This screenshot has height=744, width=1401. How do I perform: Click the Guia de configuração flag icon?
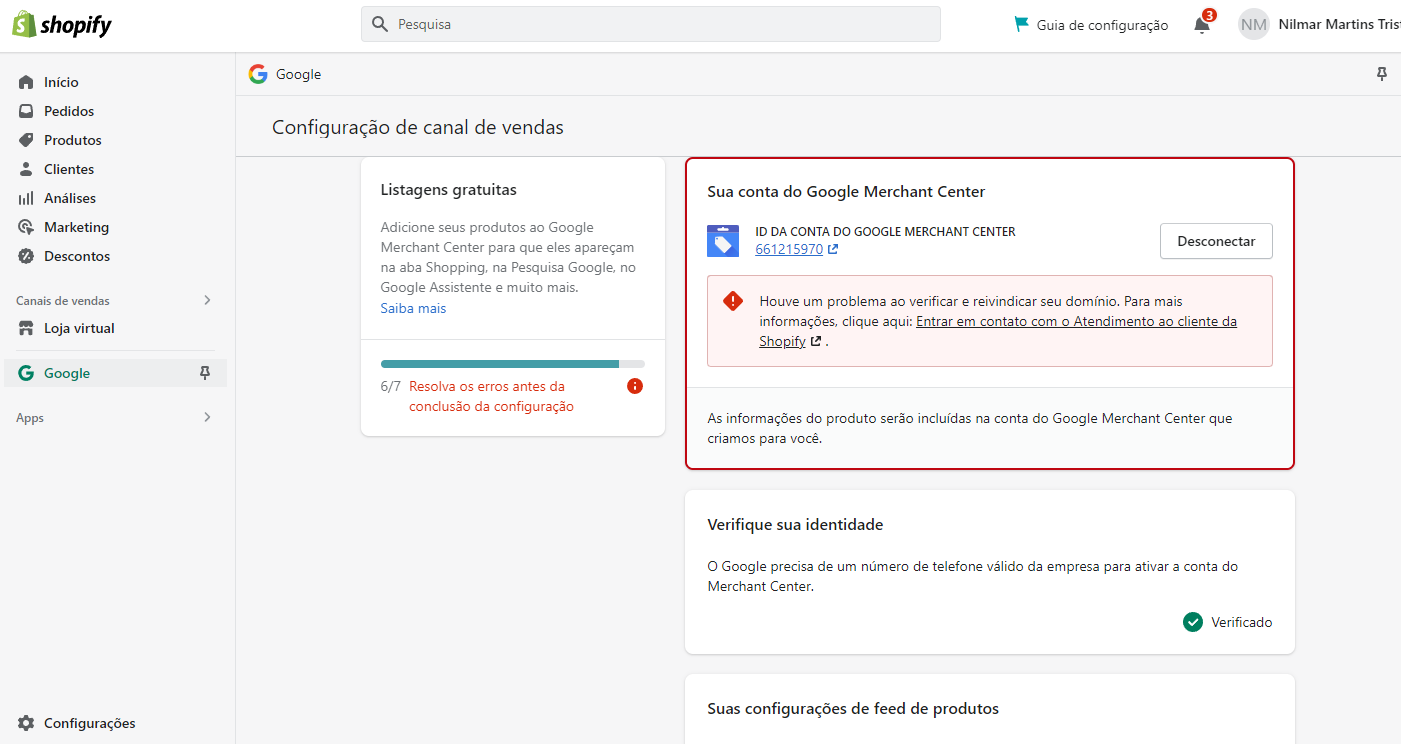tap(1021, 24)
